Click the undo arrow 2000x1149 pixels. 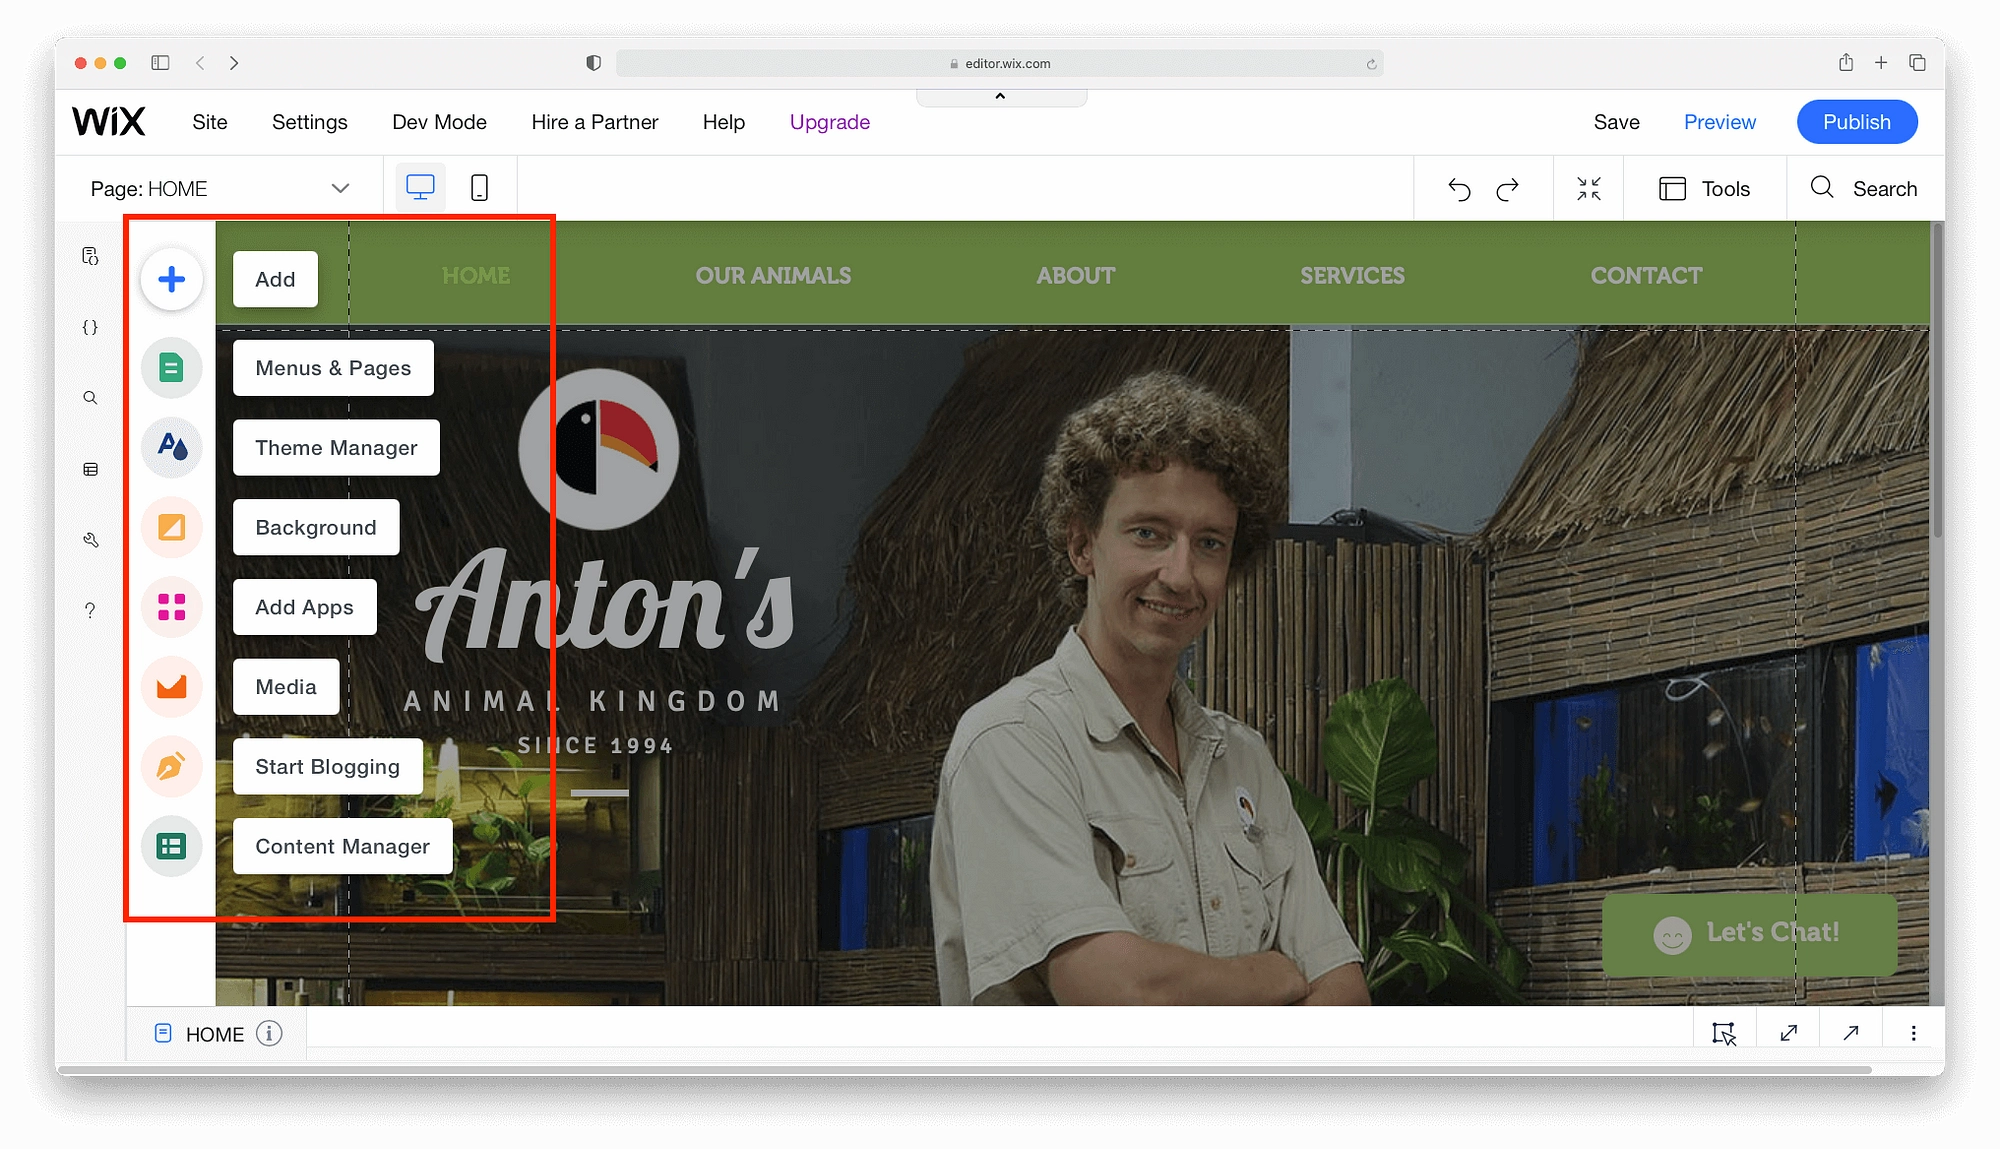[x=1459, y=189]
